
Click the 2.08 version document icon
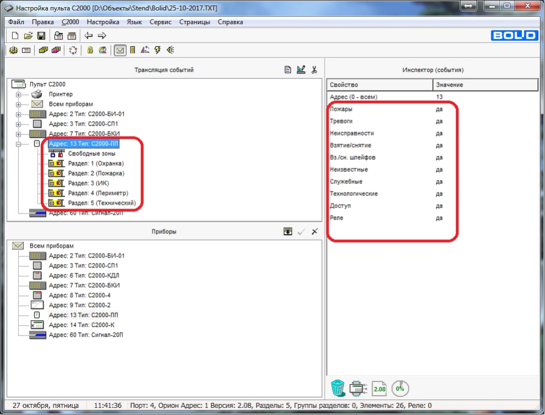379,388
